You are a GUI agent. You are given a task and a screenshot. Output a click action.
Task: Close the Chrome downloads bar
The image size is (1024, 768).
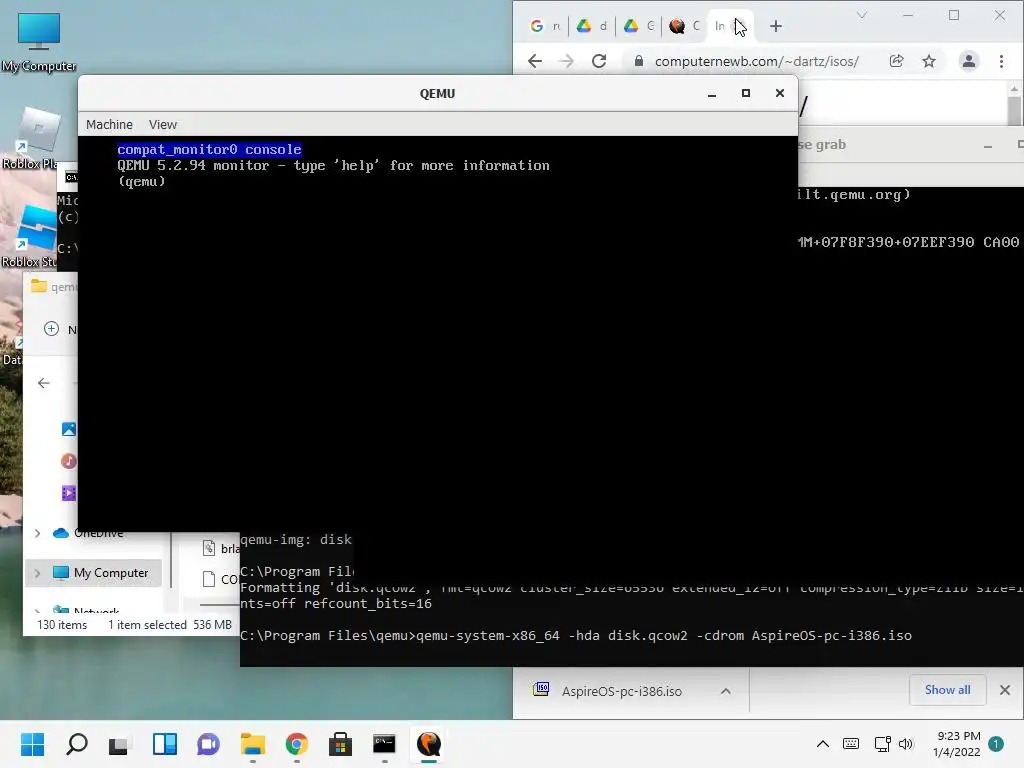[1005, 690]
